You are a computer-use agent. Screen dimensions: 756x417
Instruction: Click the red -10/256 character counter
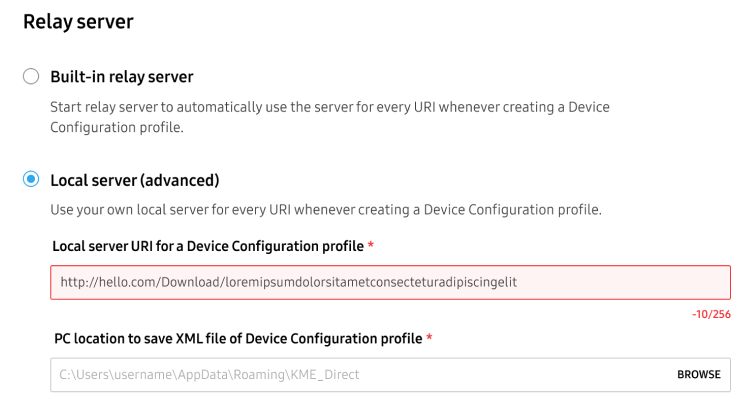click(711, 314)
